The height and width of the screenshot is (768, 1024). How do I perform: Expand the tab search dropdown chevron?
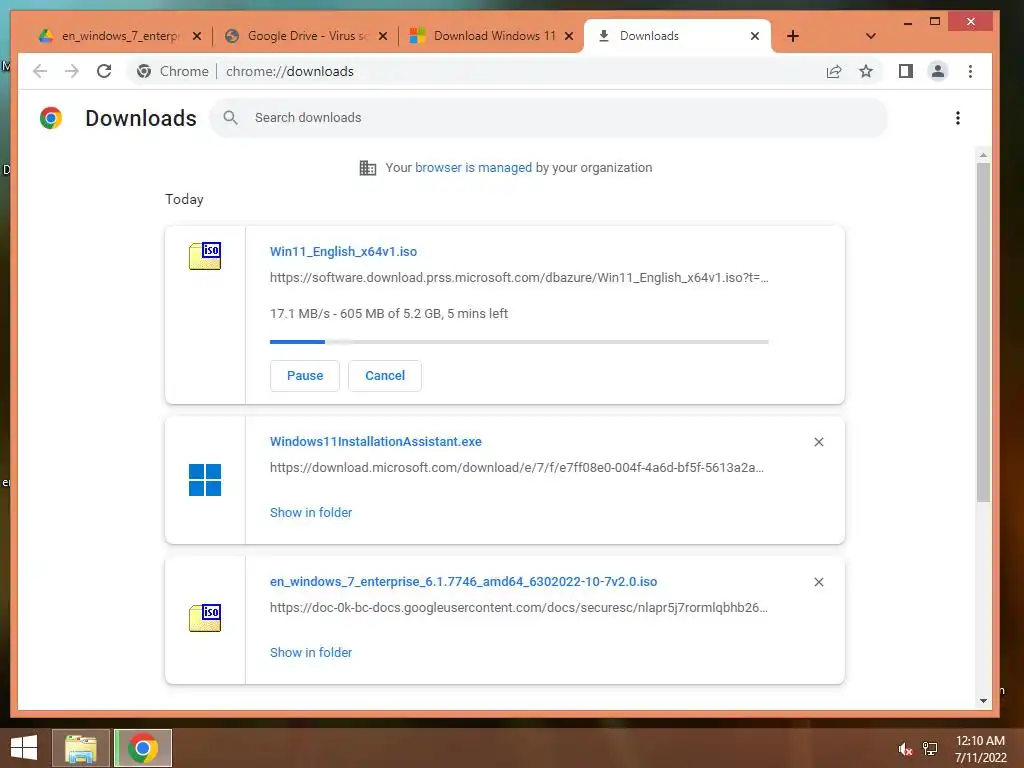point(871,36)
